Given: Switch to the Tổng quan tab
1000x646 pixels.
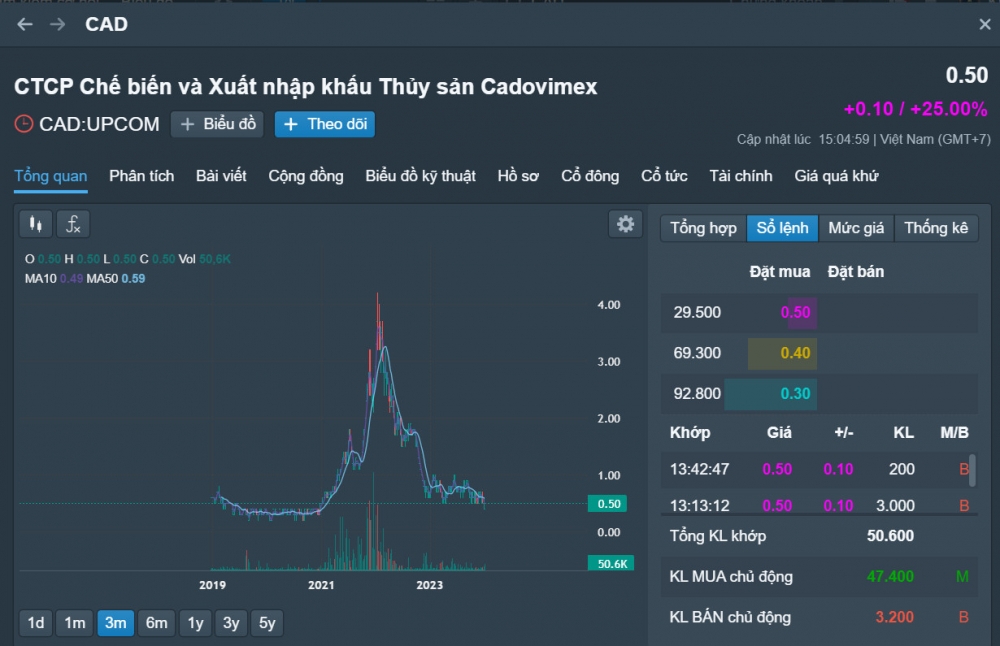Looking at the screenshot, I should [51, 176].
